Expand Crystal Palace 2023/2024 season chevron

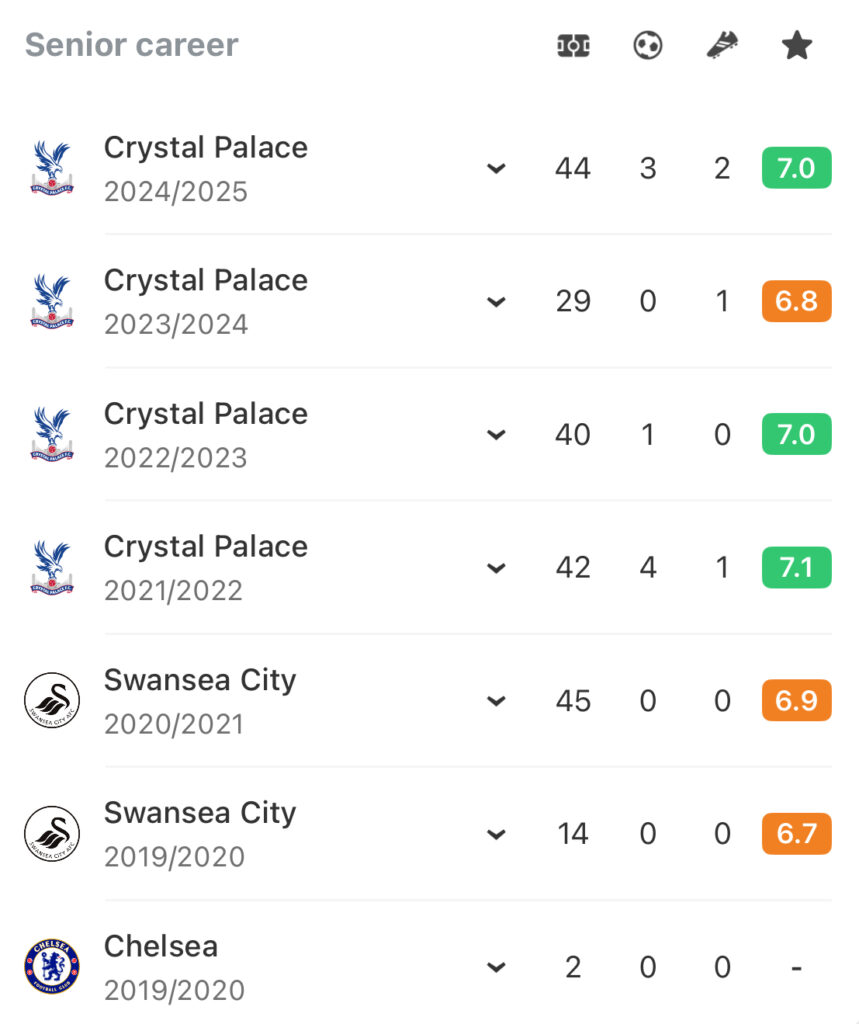point(496,302)
